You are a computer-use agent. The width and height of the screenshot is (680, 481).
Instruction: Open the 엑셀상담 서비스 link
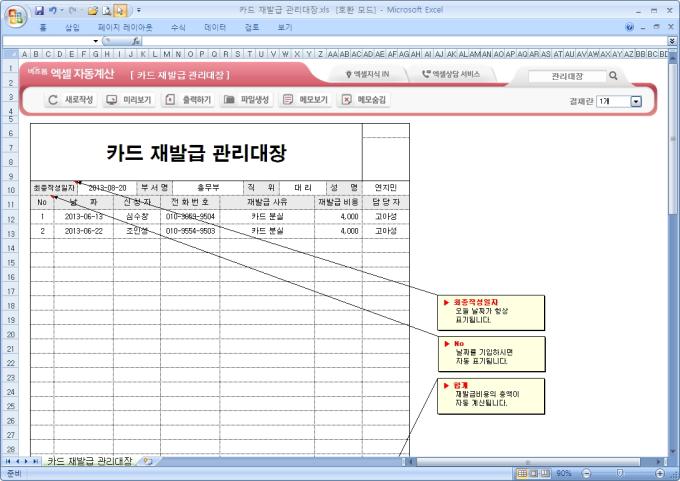(x=451, y=74)
